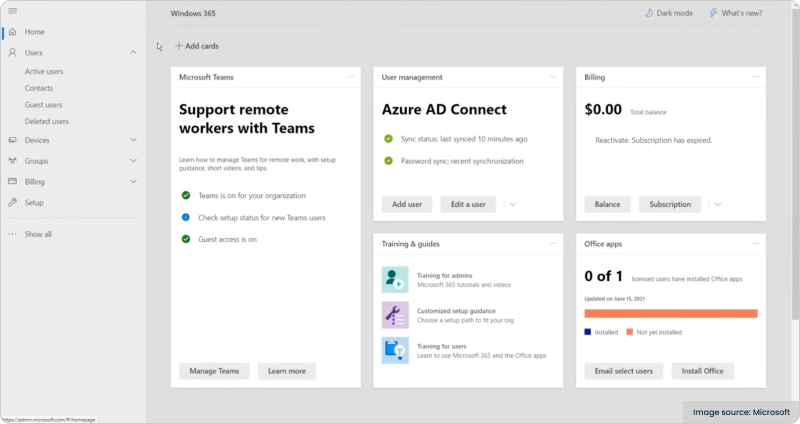
Task: Open Contacts under Users
Action: click(x=39, y=88)
